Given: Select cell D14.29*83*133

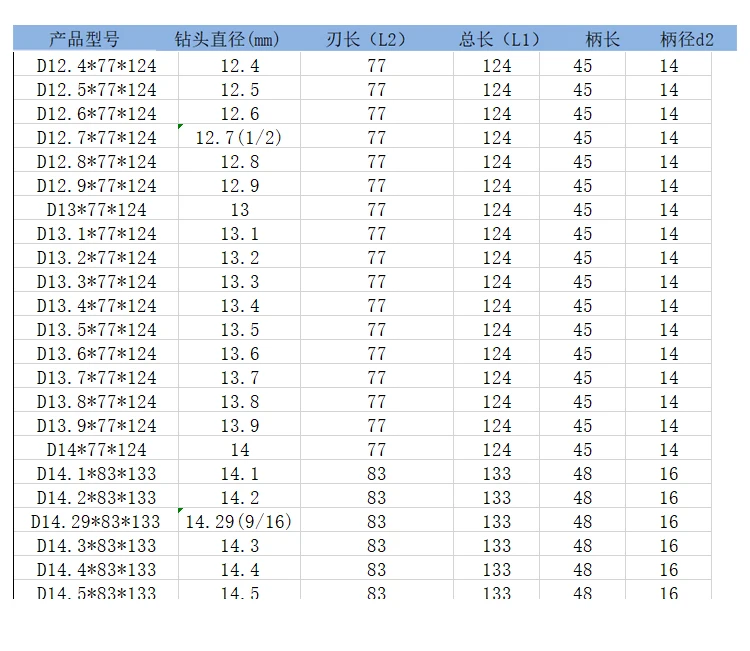Looking at the screenshot, I should pos(96,522).
